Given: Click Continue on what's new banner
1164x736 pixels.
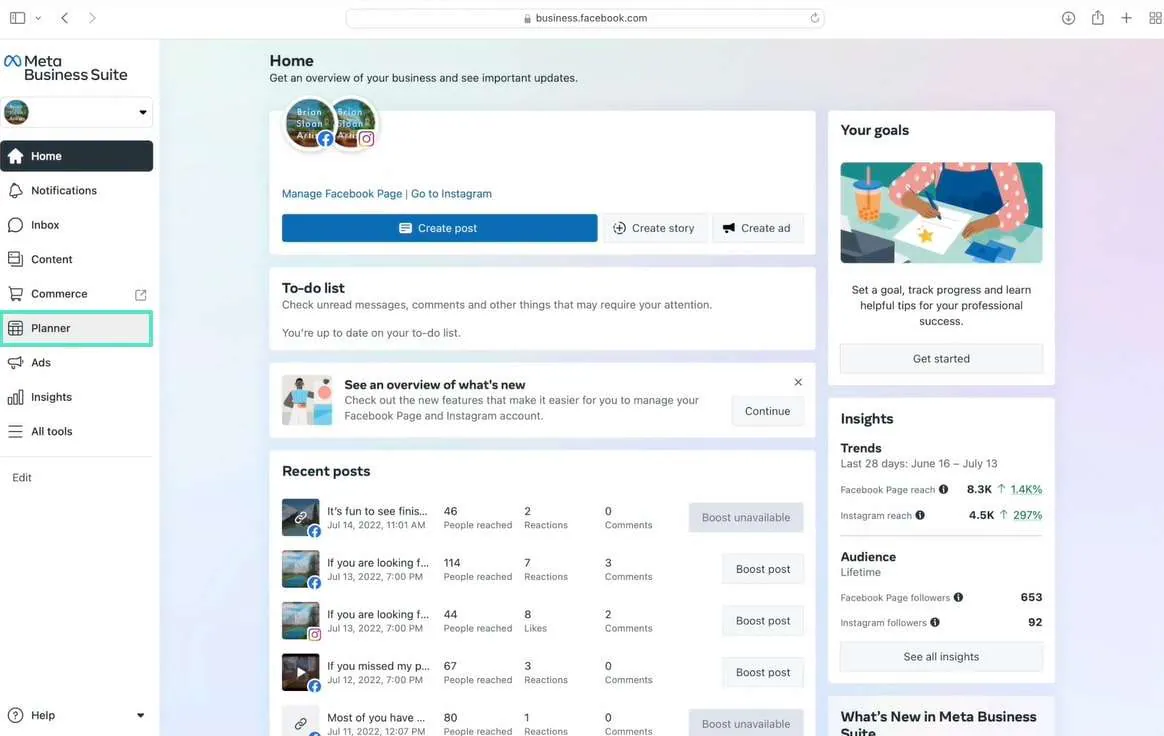Looking at the screenshot, I should (x=768, y=411).
